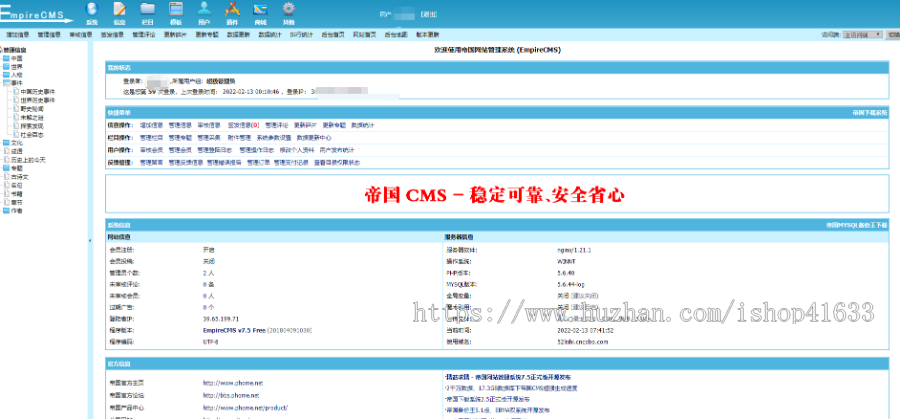
Task: Click the 帝国下载系统 header link
Action: [x=870, y=112]
